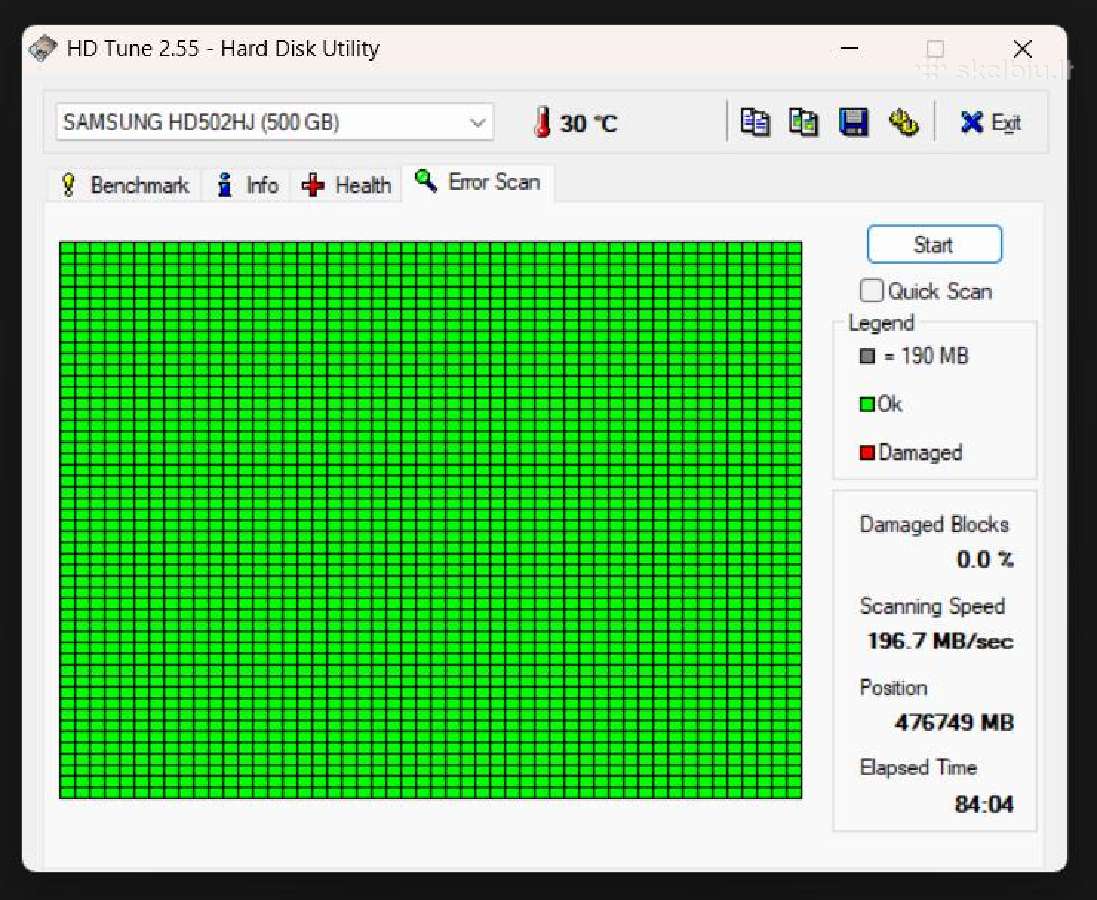Open the Health tab
This screenshot has height=900, width=1097.
(346, 185)
